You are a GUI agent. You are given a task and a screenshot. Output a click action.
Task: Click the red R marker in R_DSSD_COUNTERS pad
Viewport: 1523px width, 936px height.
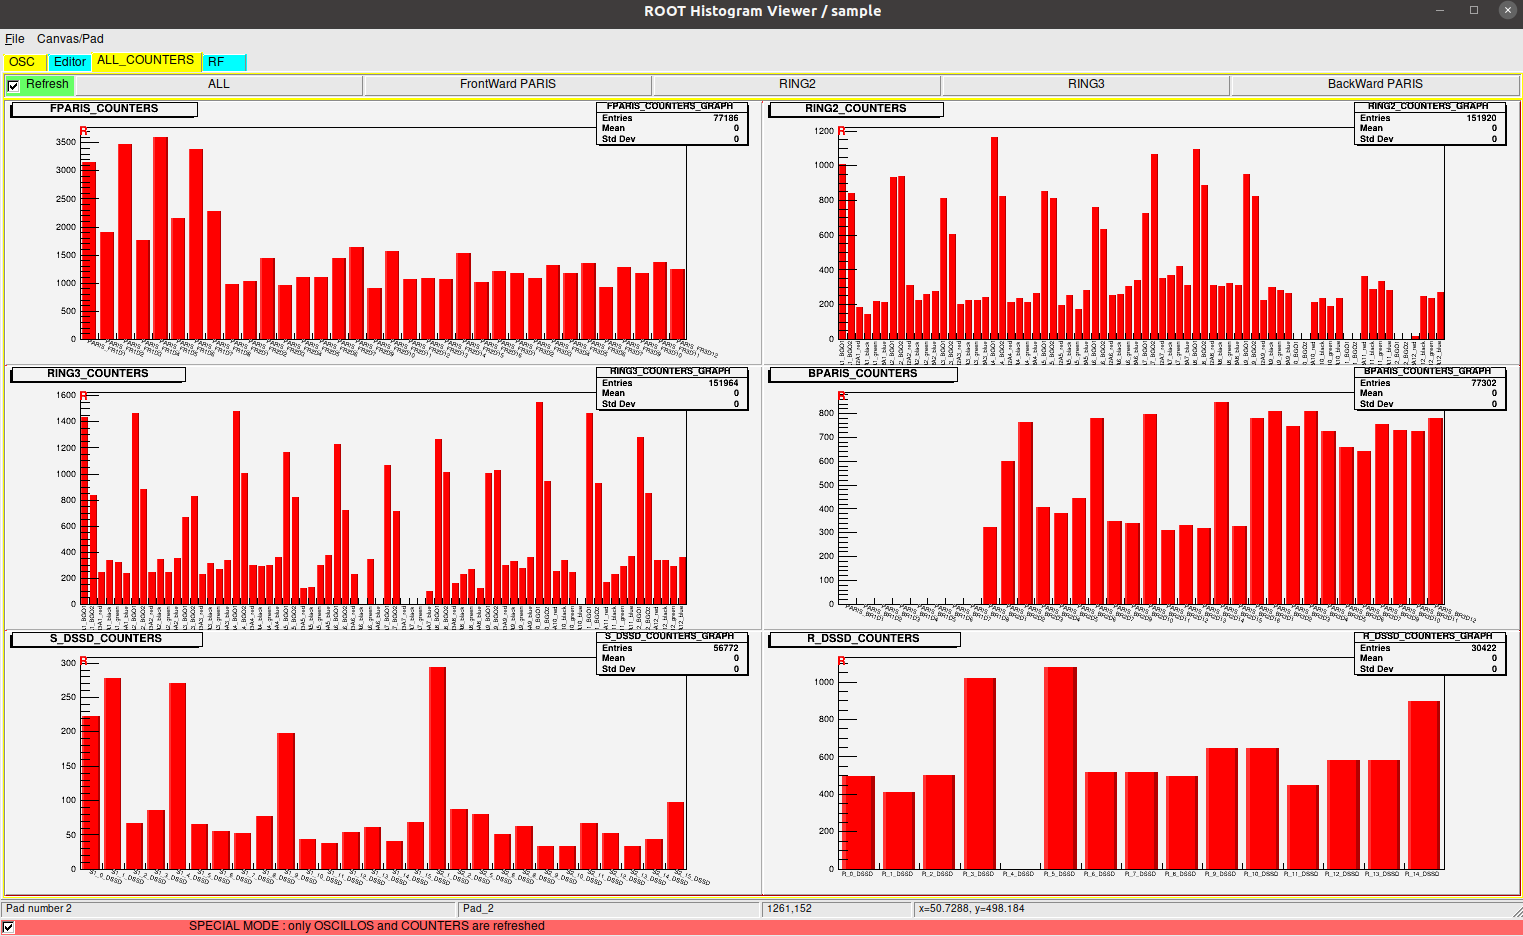[842, 662]
